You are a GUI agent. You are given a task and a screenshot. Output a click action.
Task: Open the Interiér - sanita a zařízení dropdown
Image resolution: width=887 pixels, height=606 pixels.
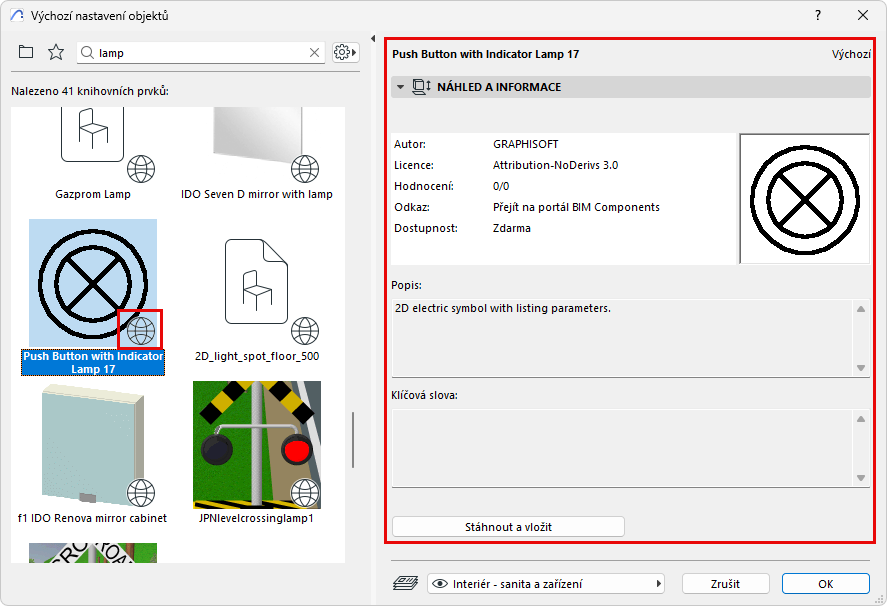click(x=545, y=583)
